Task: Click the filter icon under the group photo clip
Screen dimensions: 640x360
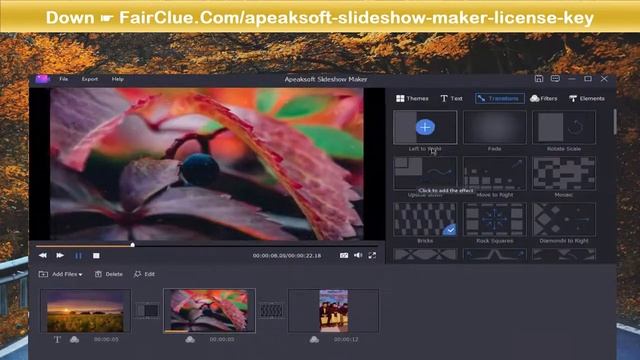Action: (314, 340)
